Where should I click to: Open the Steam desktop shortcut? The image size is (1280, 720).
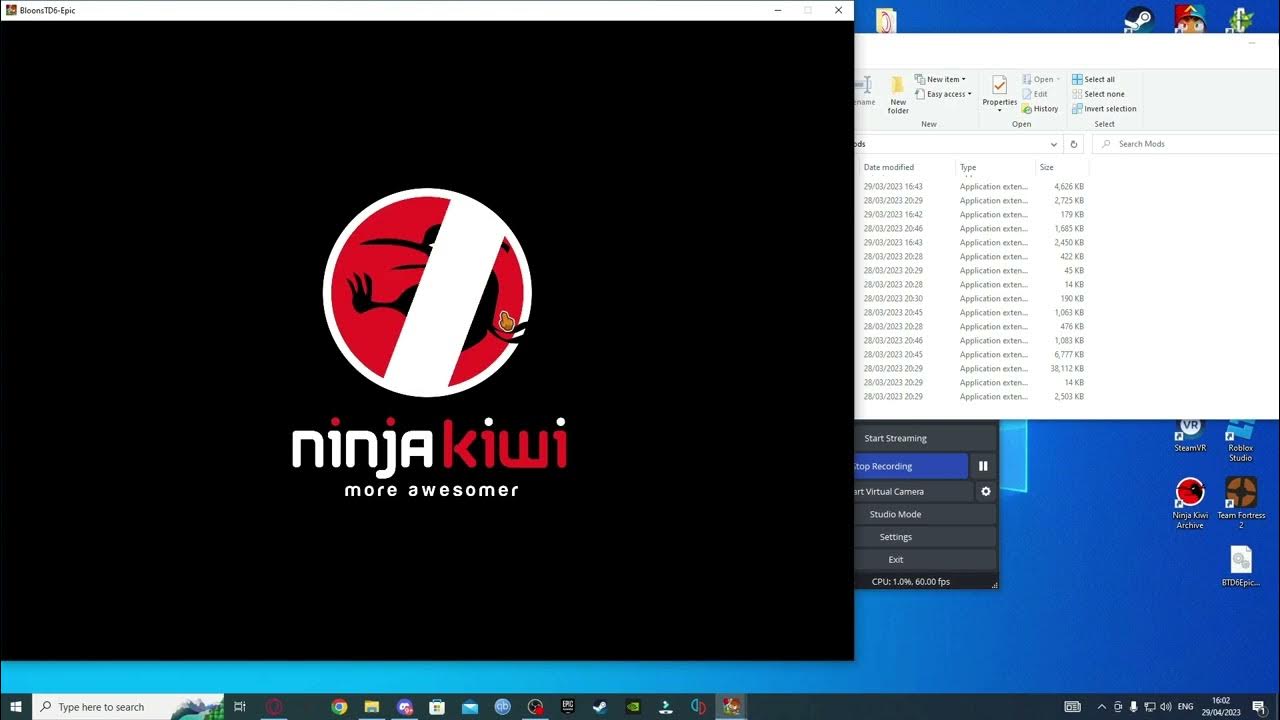[1138, 18]
